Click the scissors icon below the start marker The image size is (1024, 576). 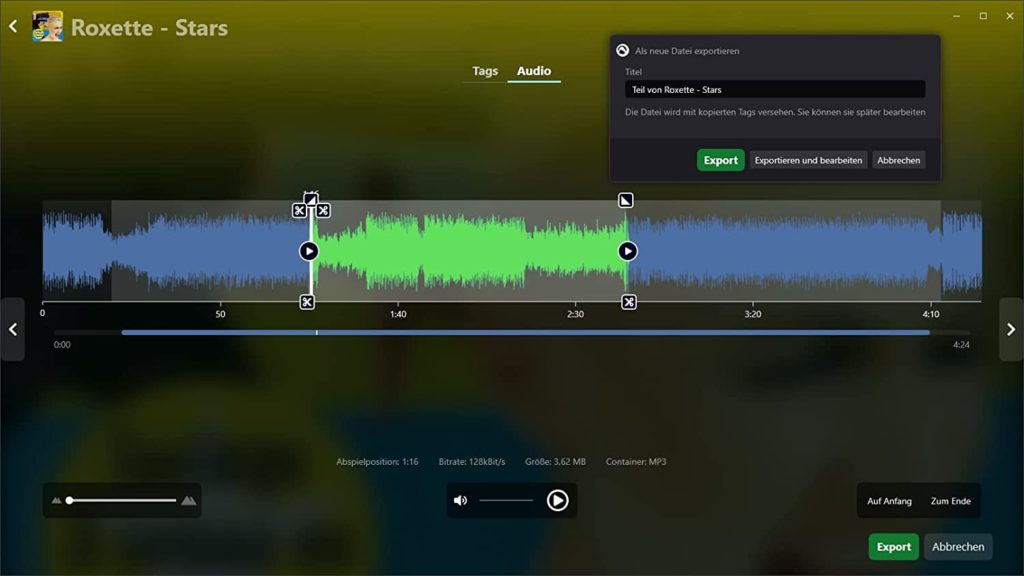[x=307, y=302]
